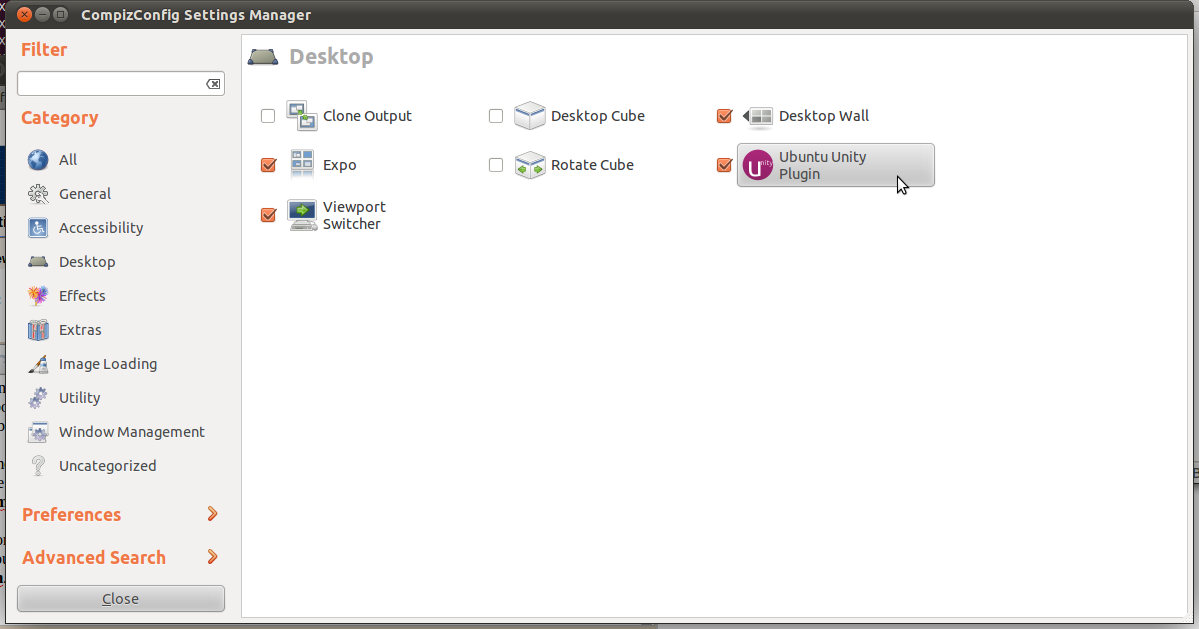
Task: Uncheck the Ubuntu Unity Plugin checkbox
Action: point(724,165)
